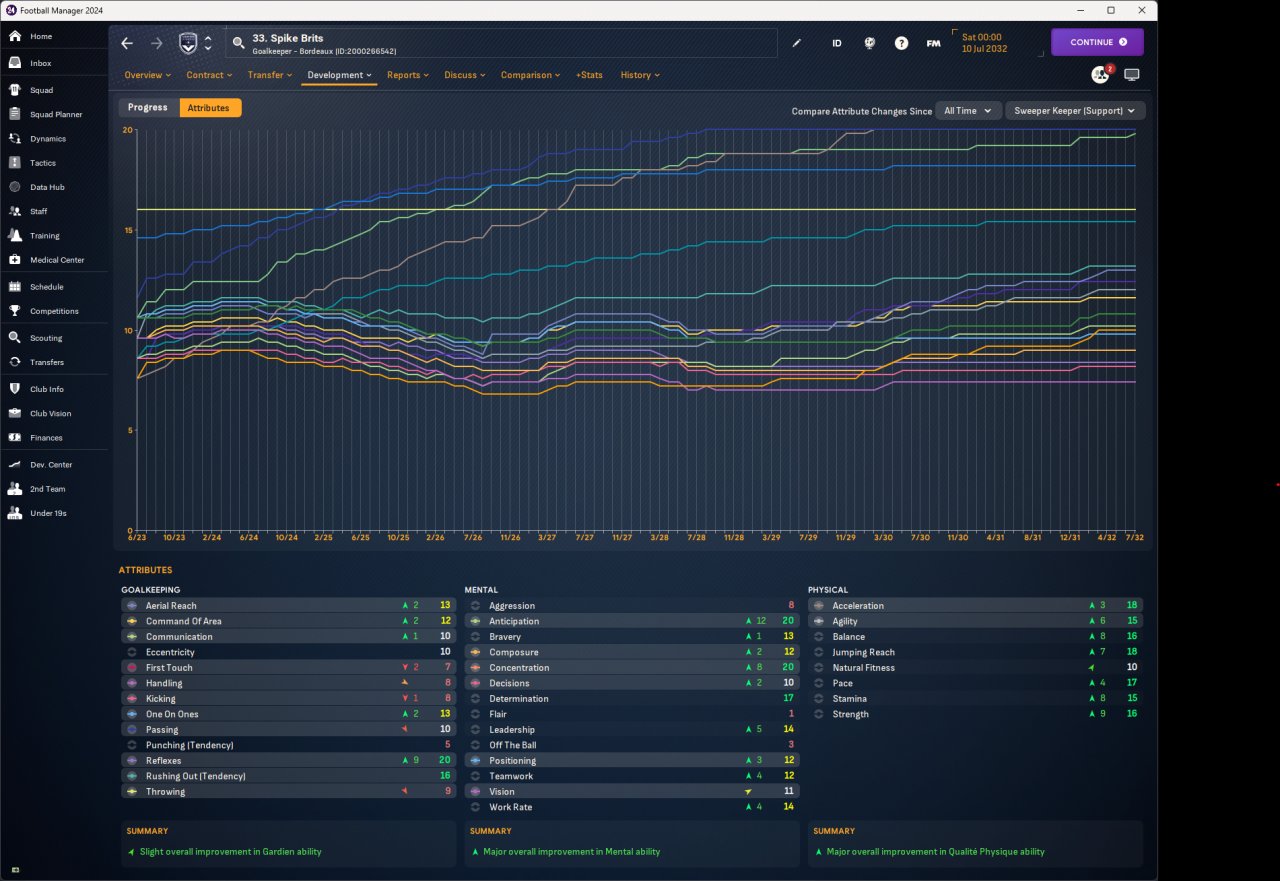Click the forward navigation arrow
The height and width of the screenshot is (881, 1280).
click(x=156, y=43)
